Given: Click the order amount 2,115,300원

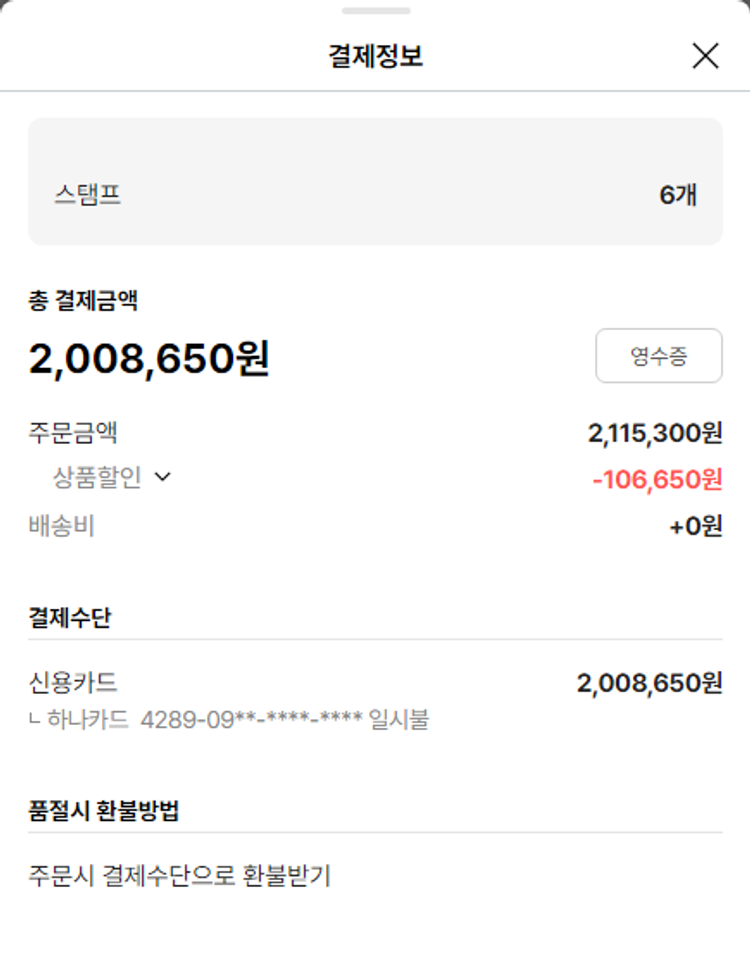Looking at the screenshot, I should tap(654, 433).
